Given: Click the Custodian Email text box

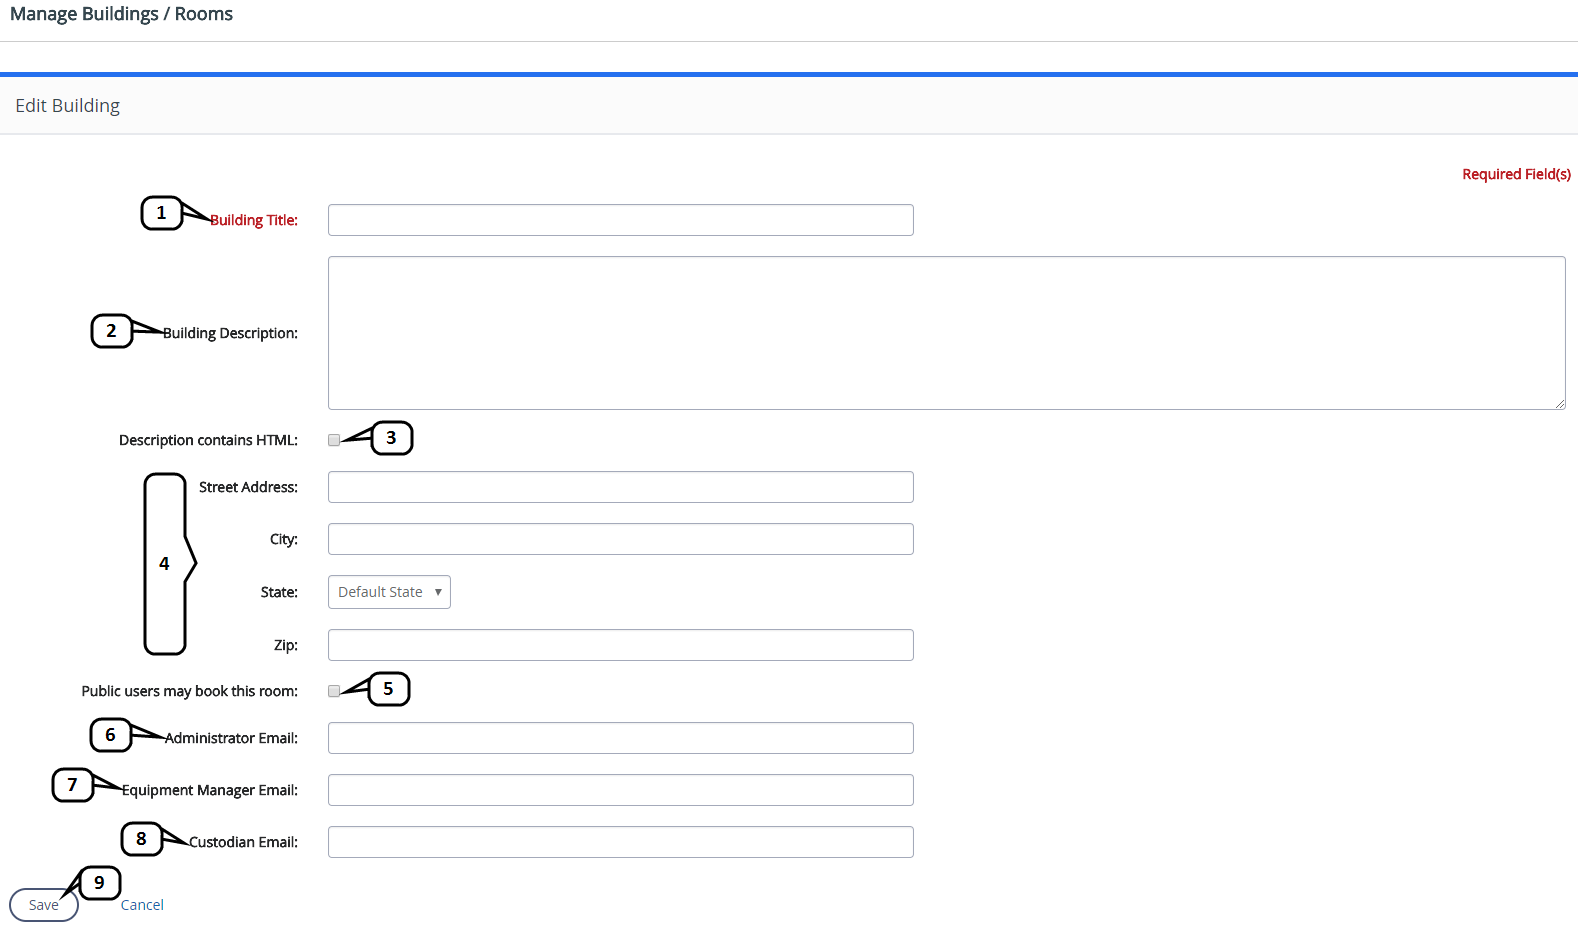Looking at the screenshot, I should click(x=620, y=842).
